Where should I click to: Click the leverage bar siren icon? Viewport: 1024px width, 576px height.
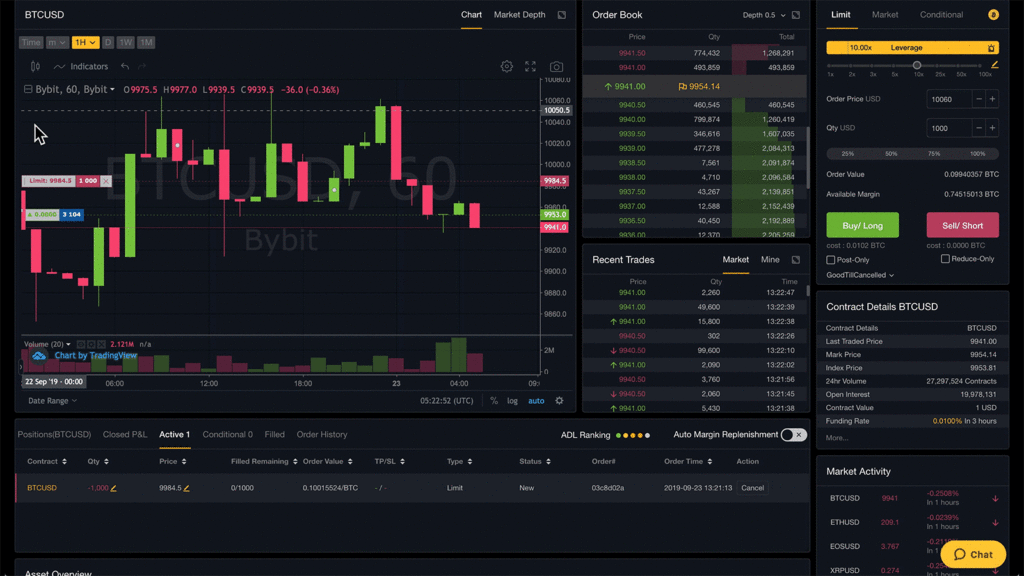(x=991, y=48)
